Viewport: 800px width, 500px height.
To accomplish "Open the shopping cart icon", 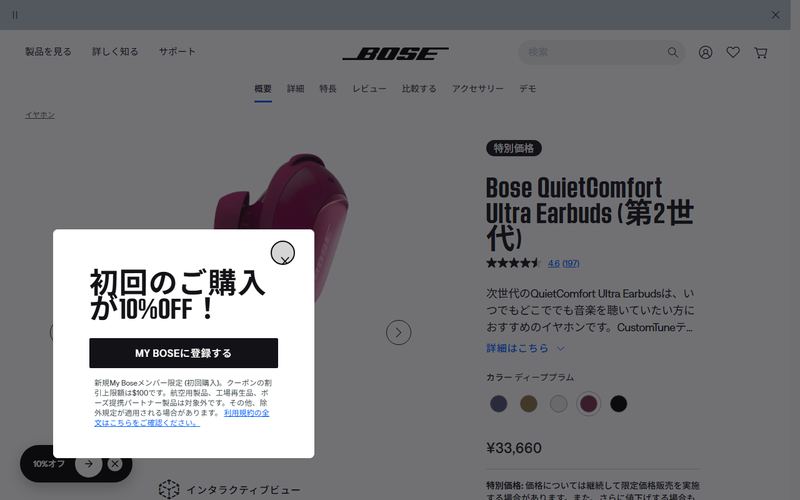I will point(761,53).
